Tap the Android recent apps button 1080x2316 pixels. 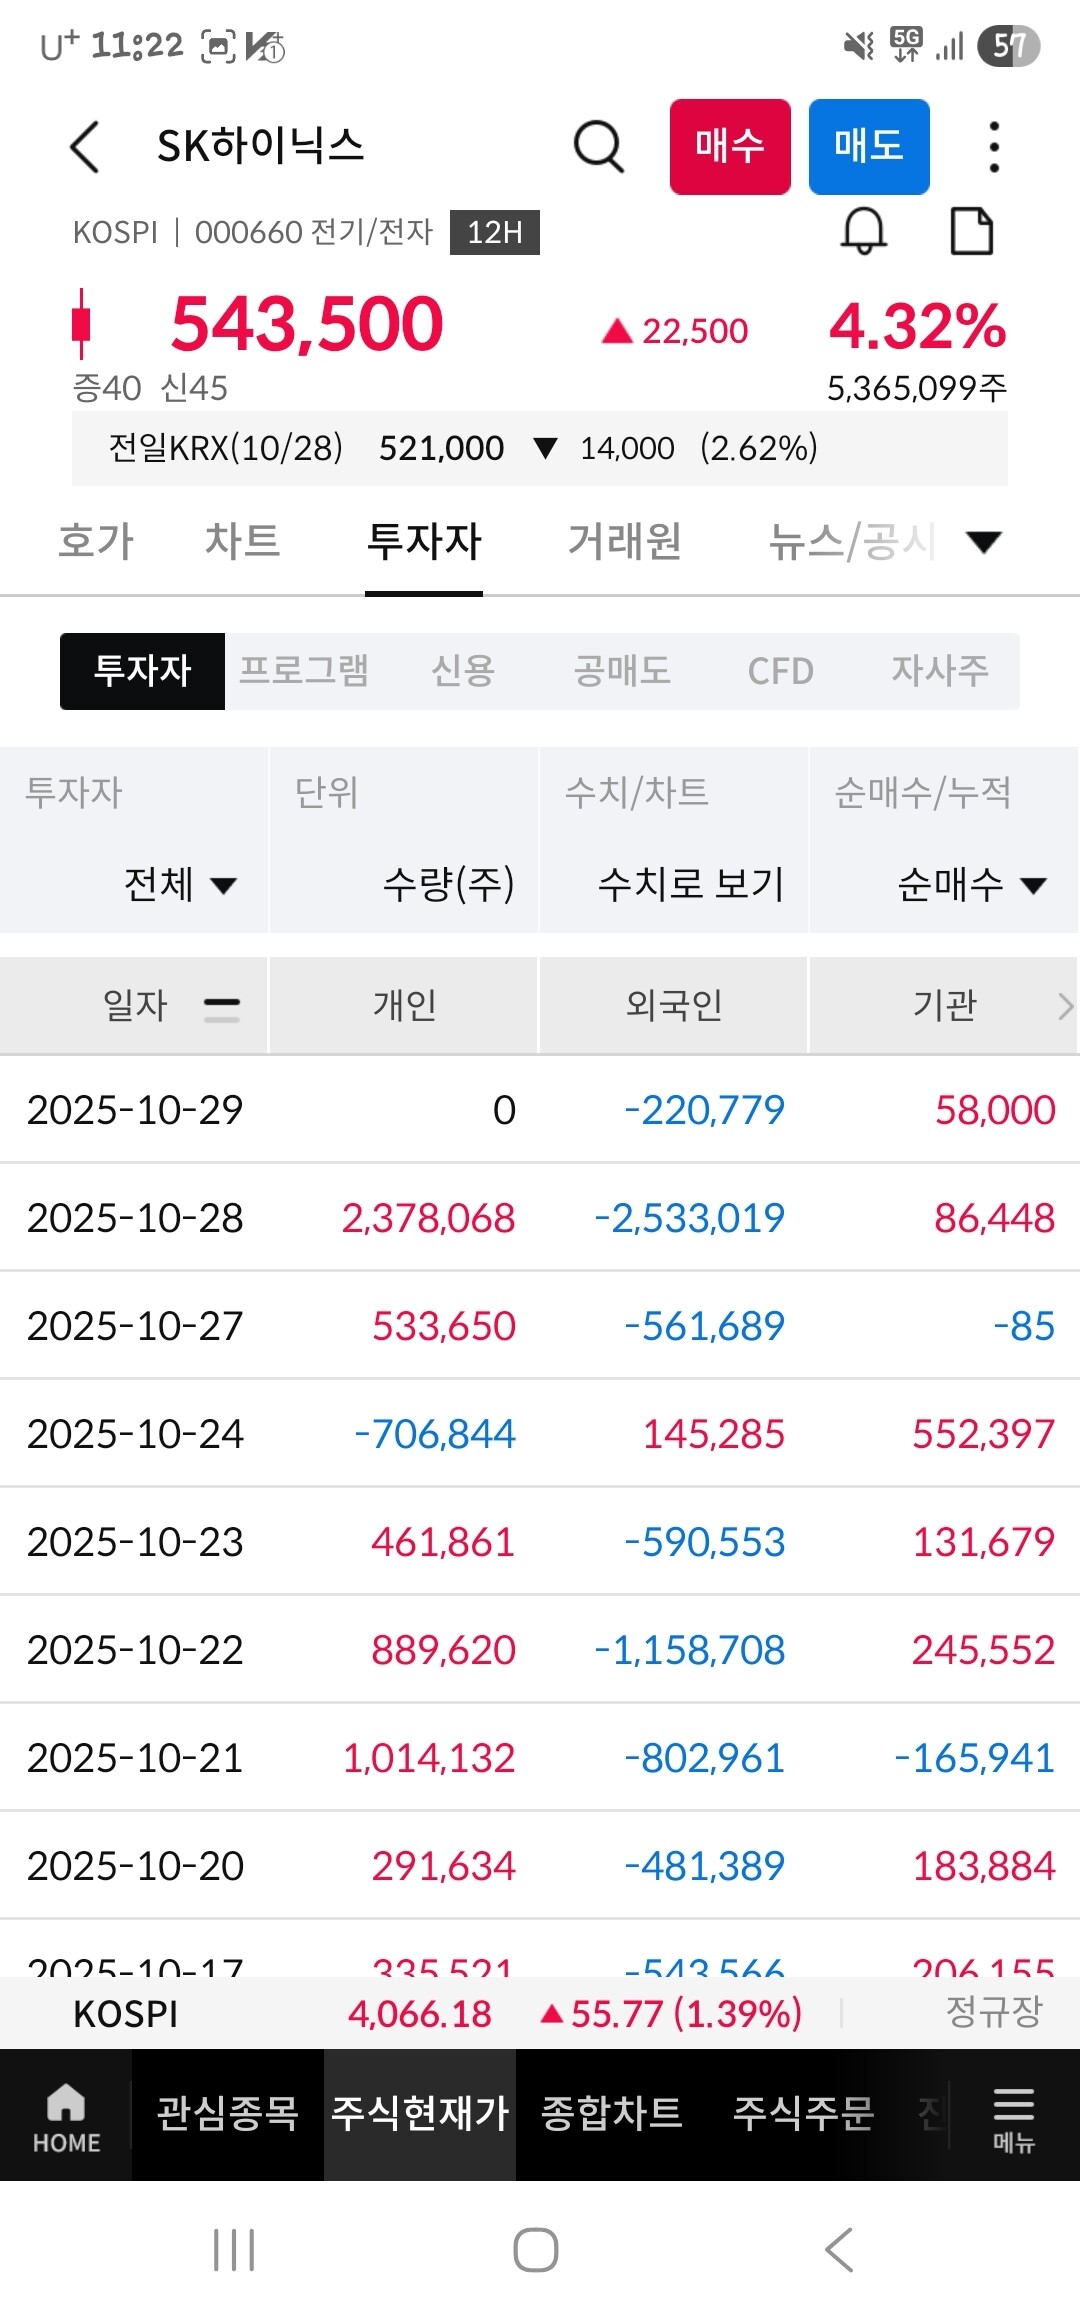tap(234, 2250)
